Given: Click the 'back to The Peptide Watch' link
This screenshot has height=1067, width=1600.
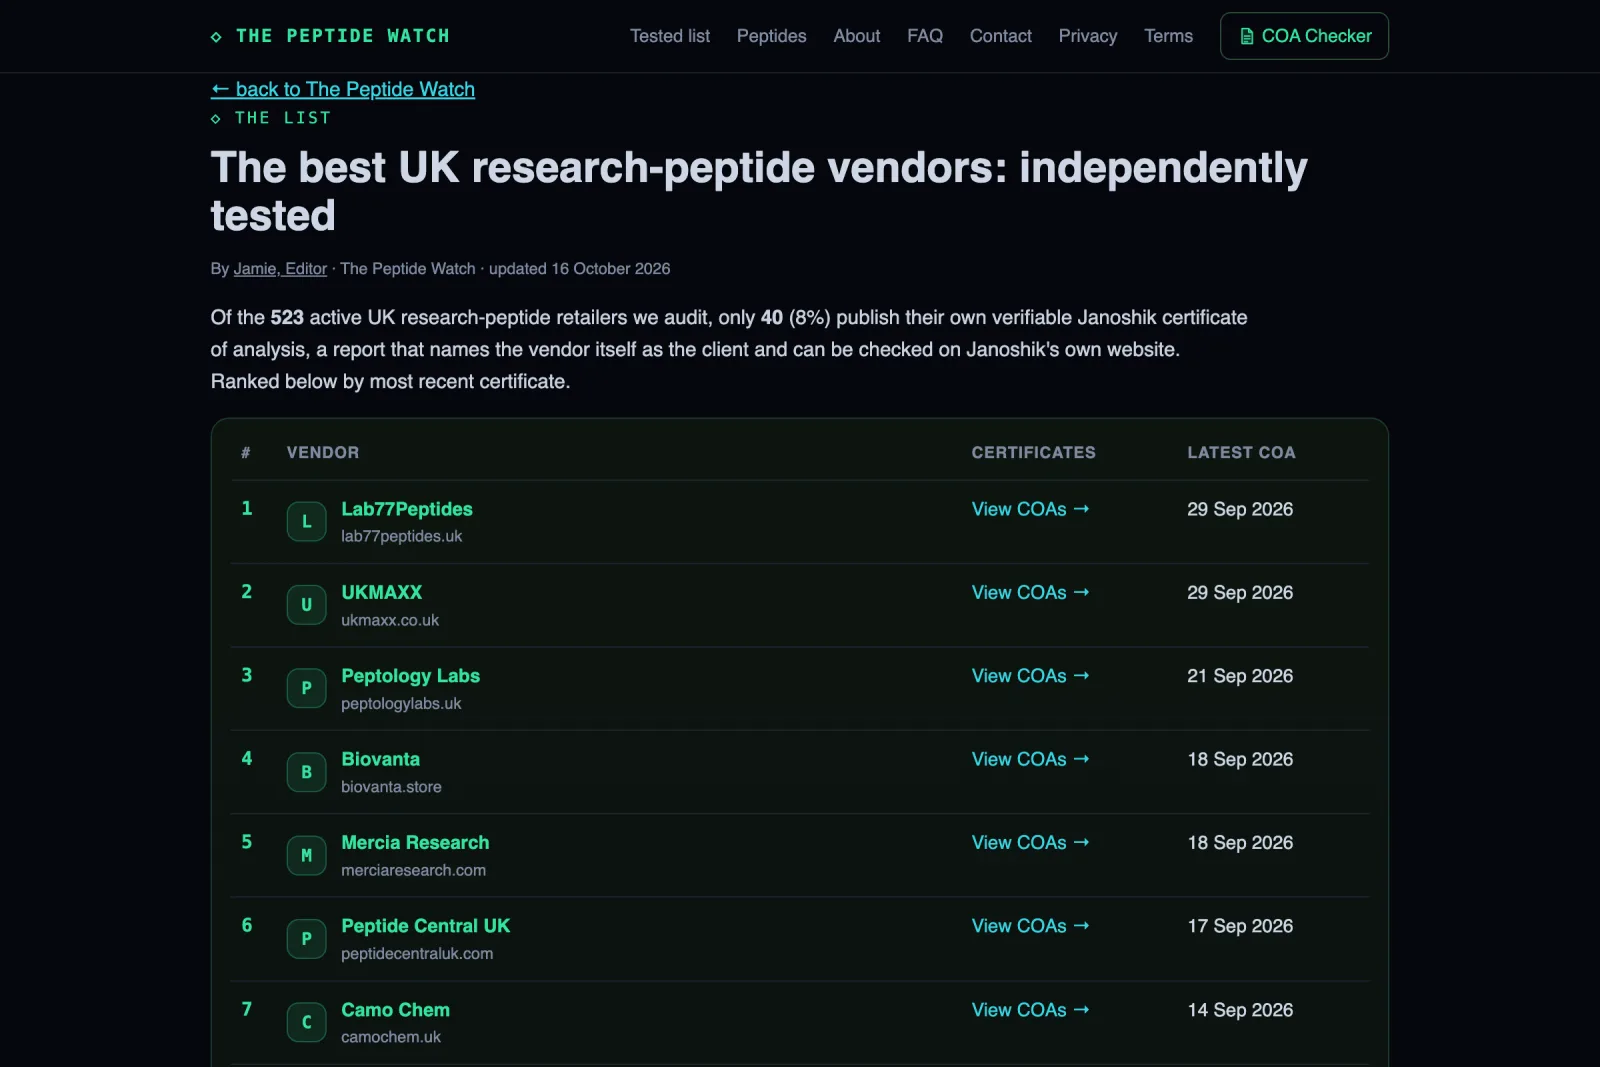Looking at the screenshot, I should point(343,89).
